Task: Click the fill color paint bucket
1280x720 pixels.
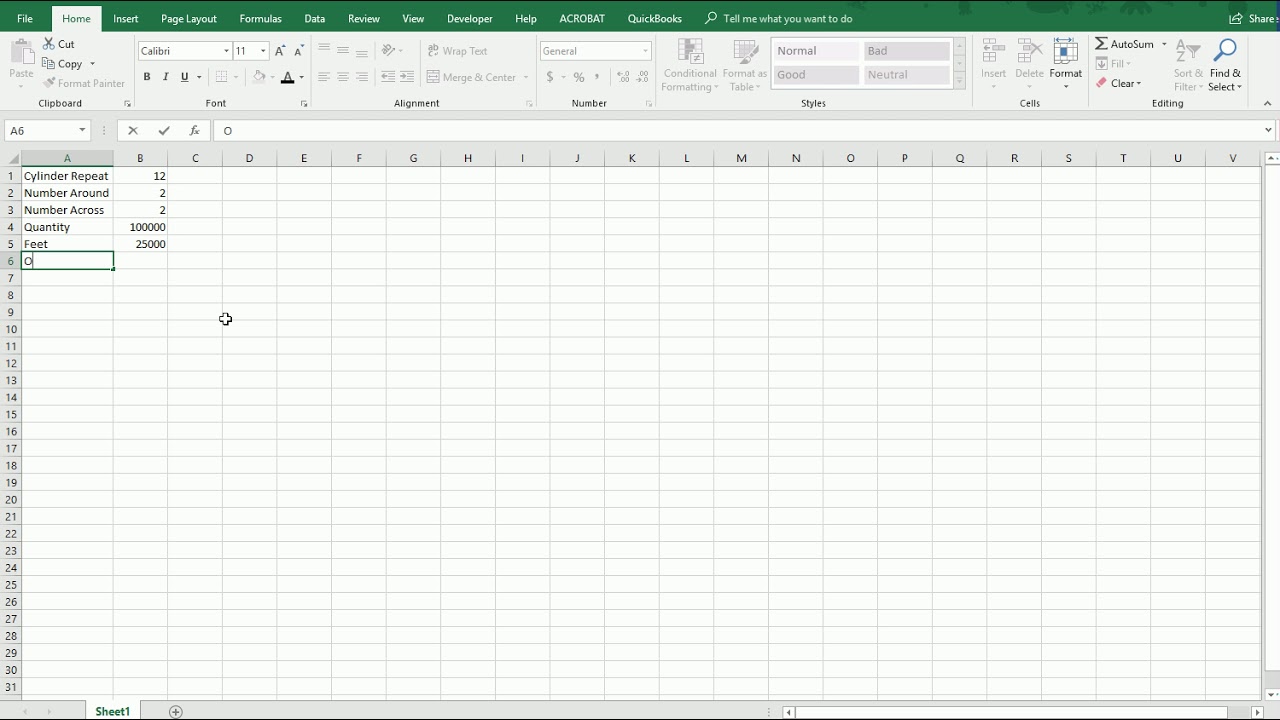Action: [259, 77]
